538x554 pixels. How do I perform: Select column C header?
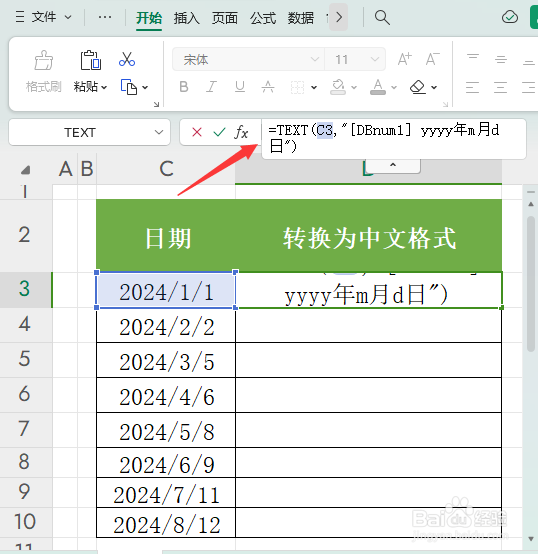coord(166,169)
